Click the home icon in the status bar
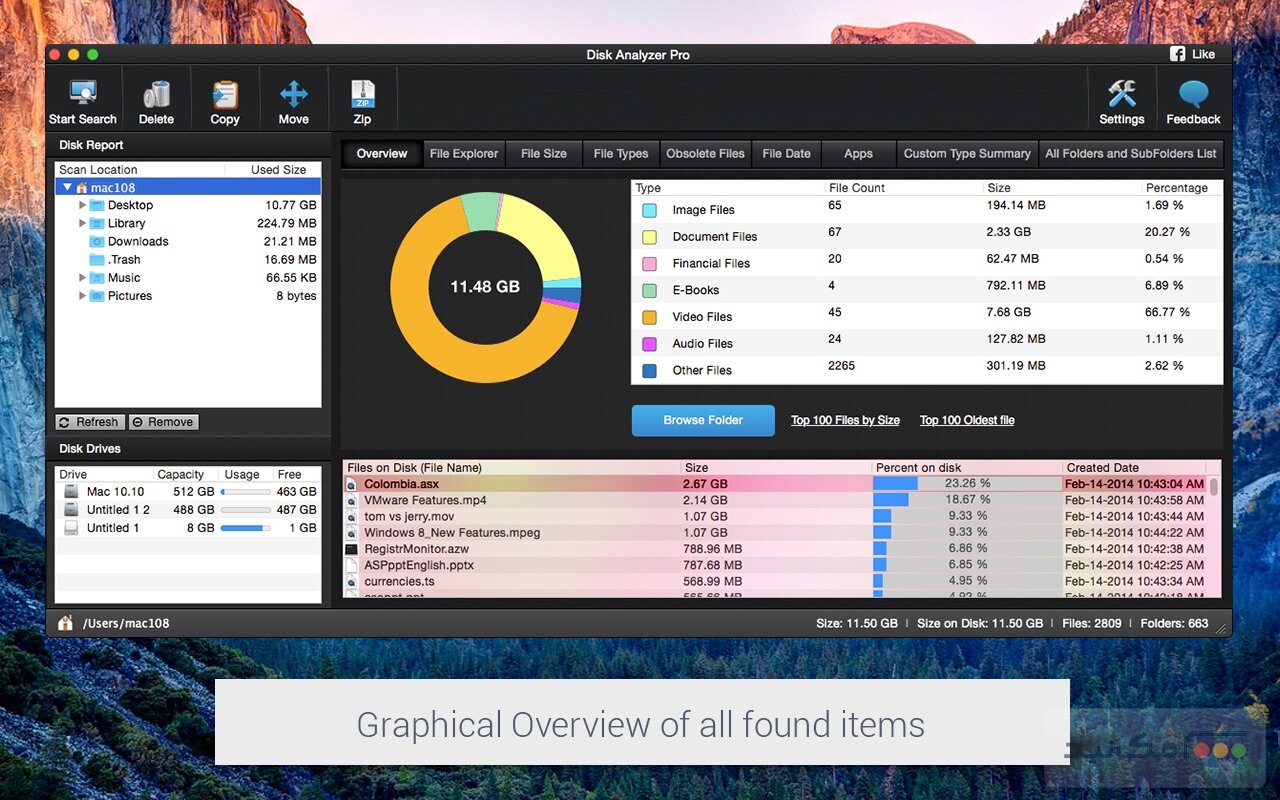The image size is (1280, 800). pos(65,622)
